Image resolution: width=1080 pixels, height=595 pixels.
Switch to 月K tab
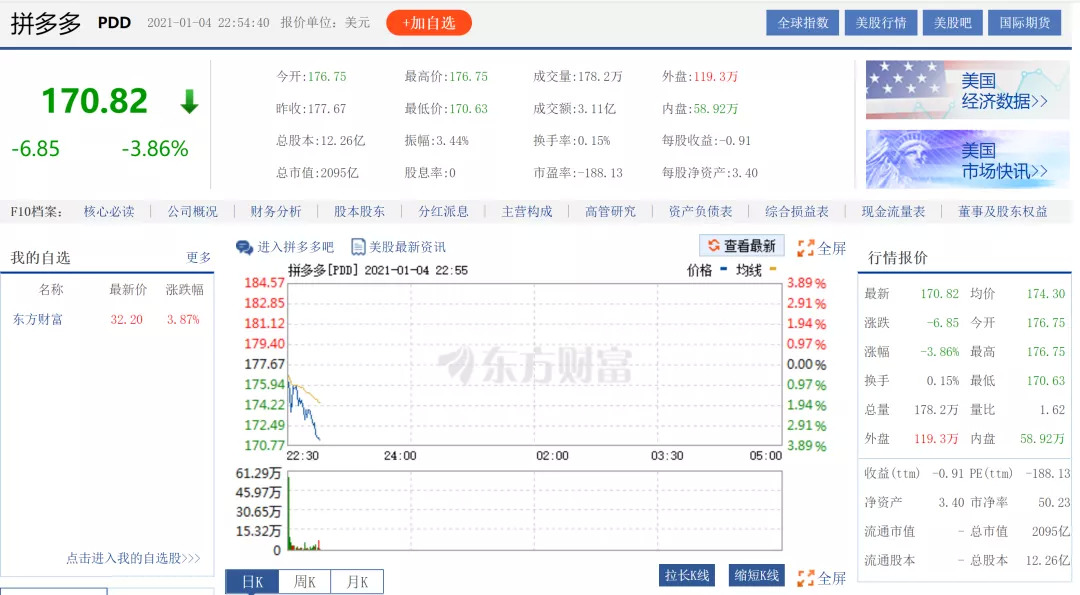(x=357, y=582)
